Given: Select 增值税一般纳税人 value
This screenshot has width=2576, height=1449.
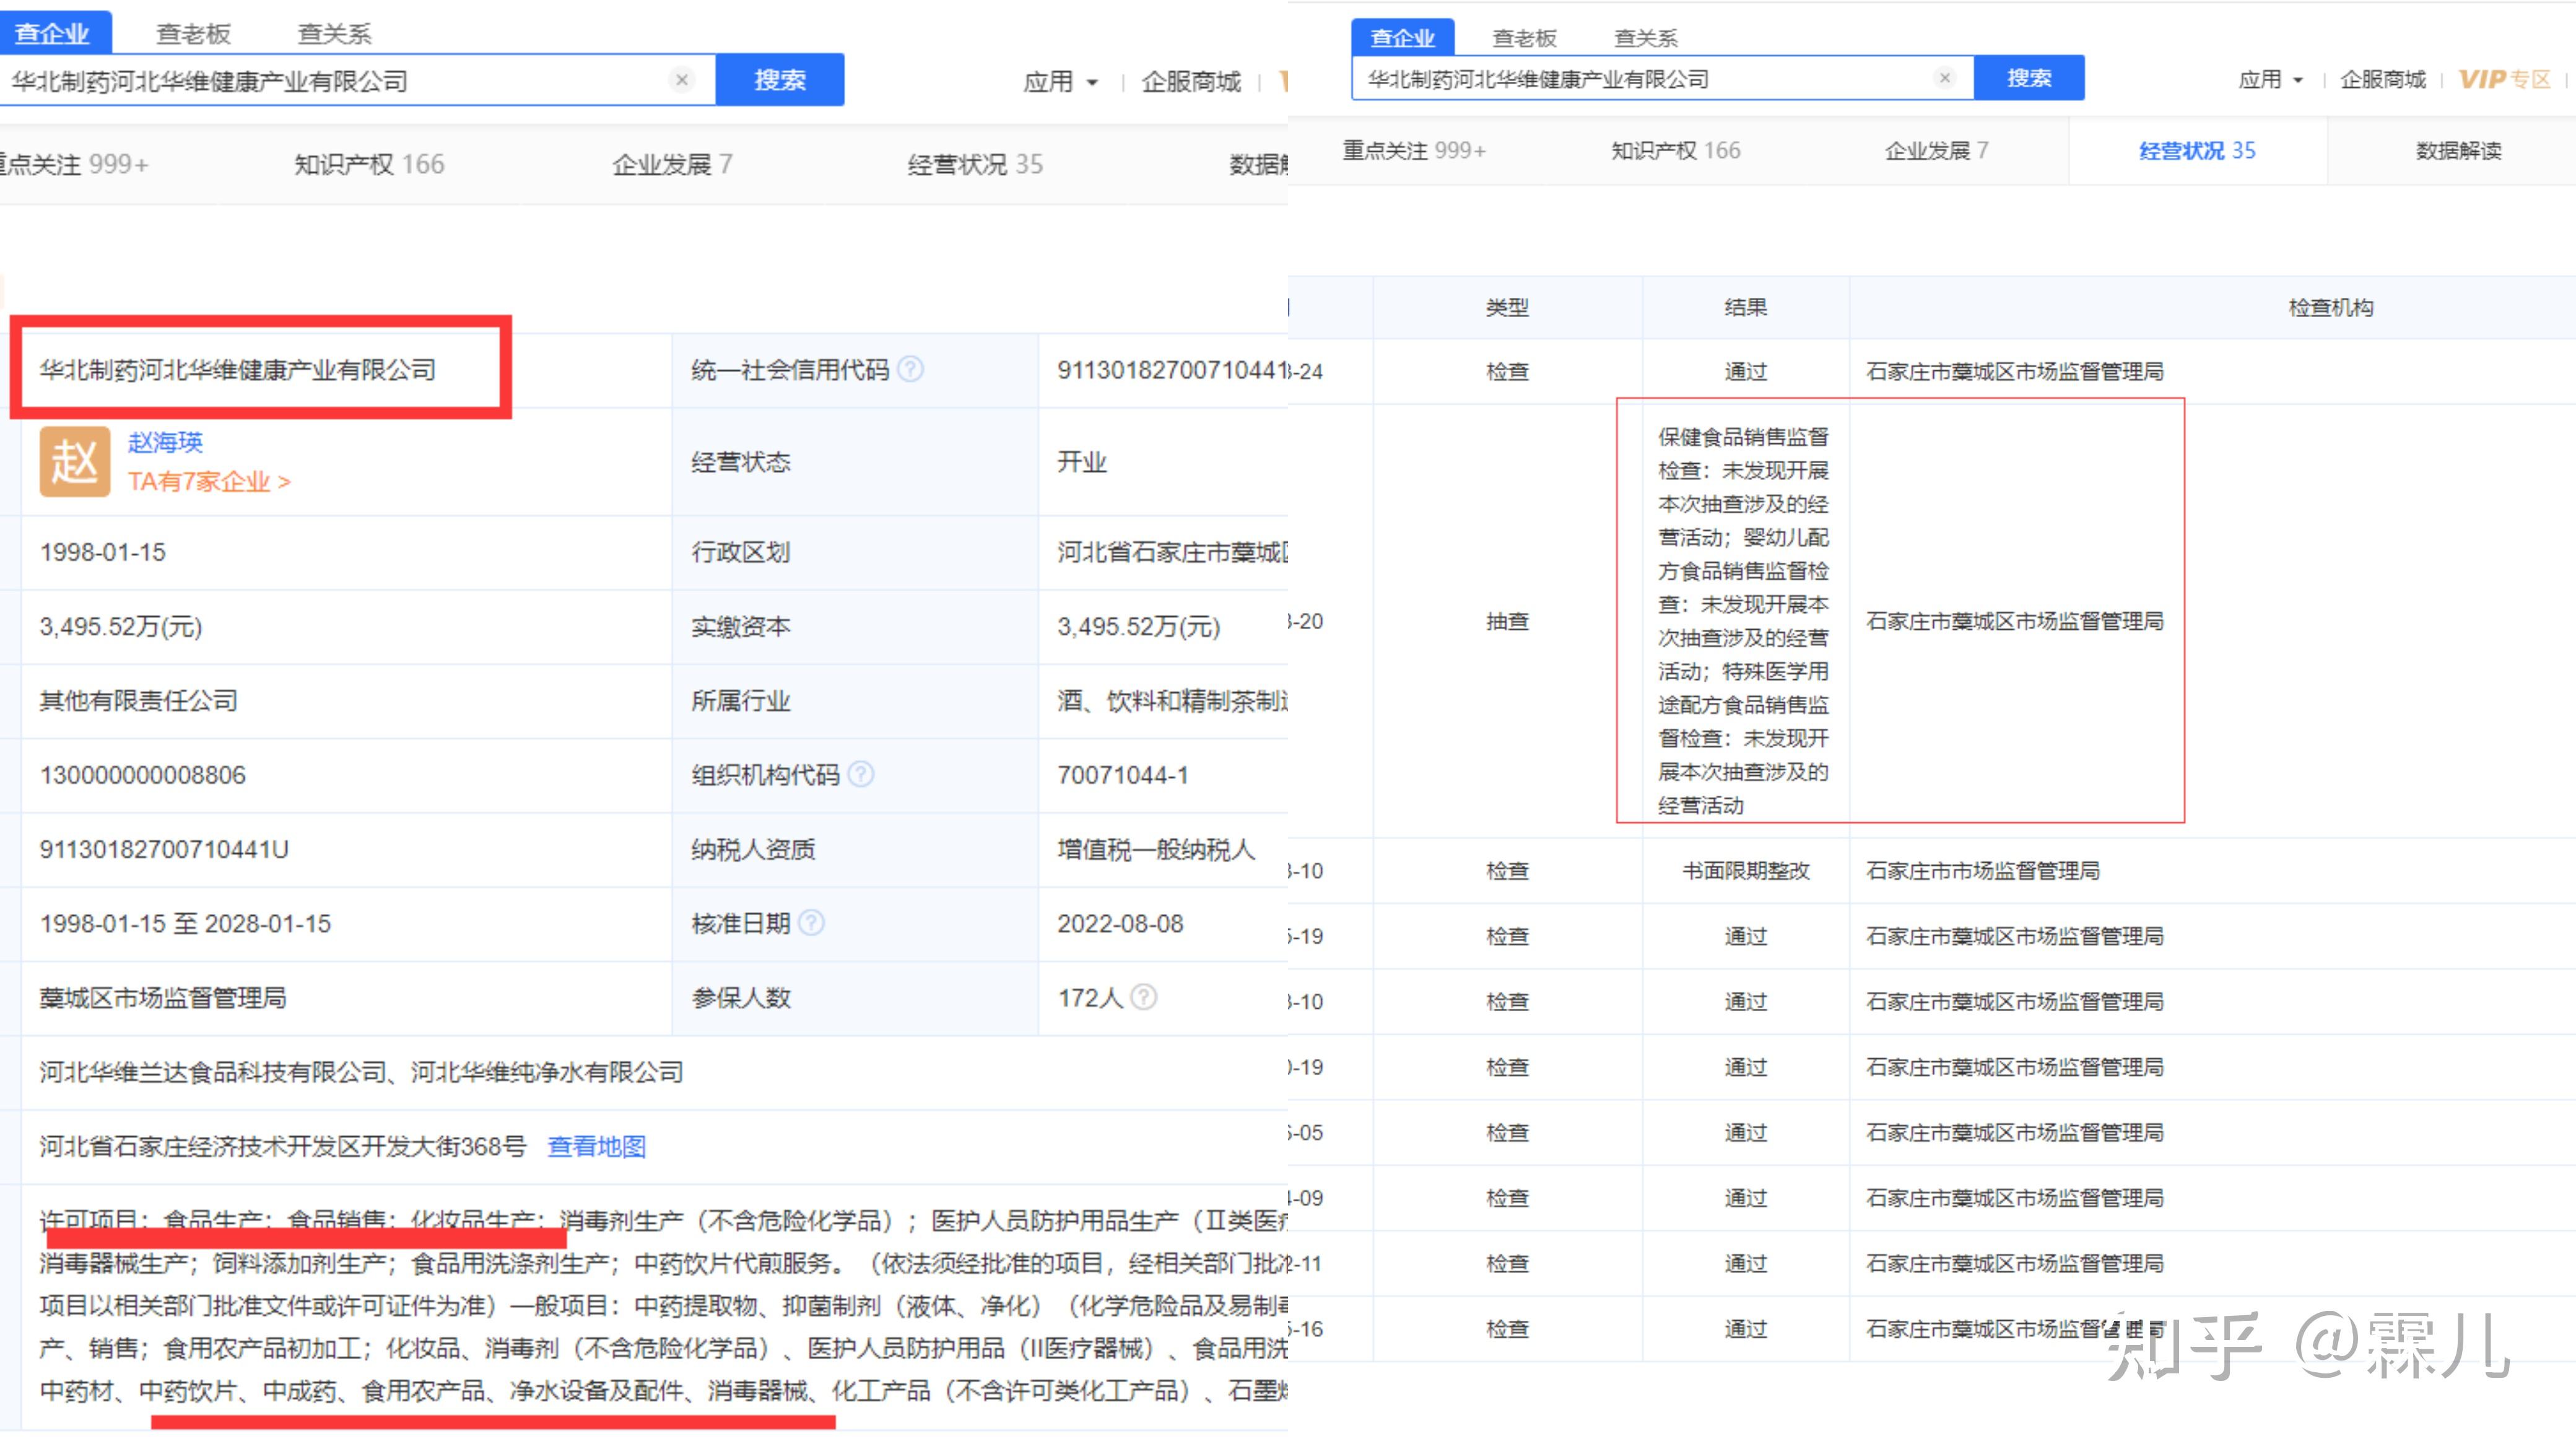Looking at the screenshot, I should pos(1156,849).
